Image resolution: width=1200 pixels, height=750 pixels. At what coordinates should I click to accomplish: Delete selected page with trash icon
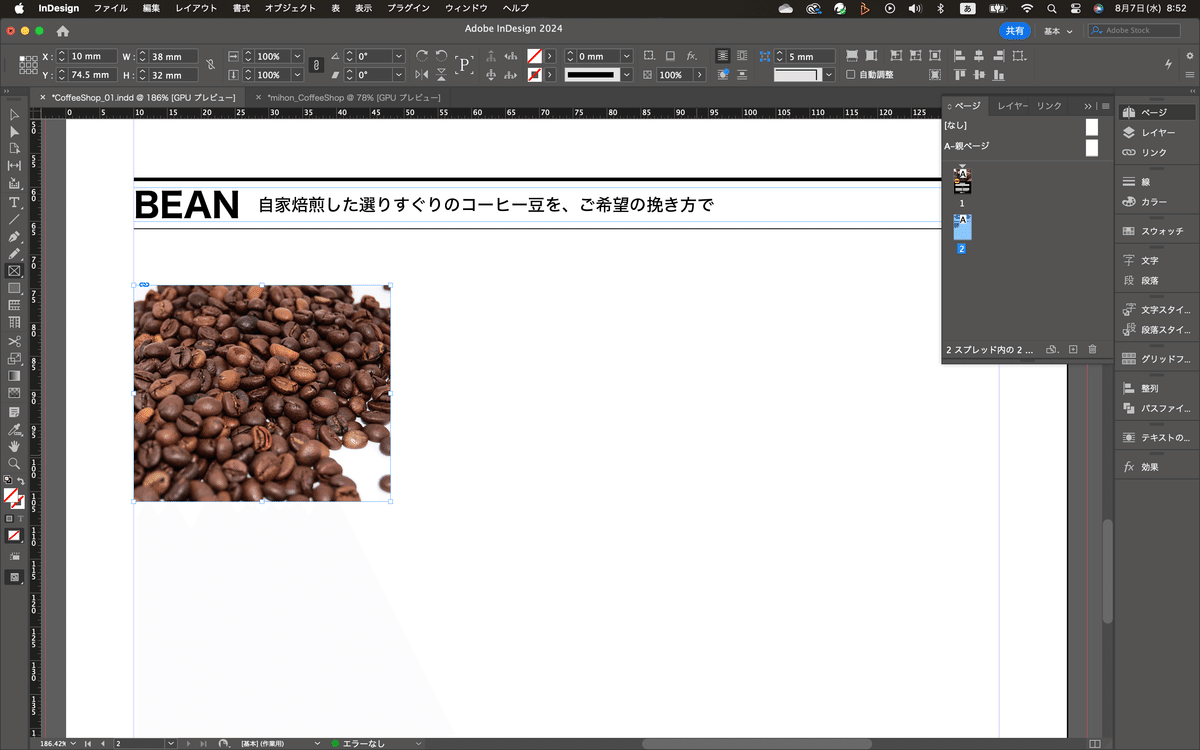coord(1092,350)
